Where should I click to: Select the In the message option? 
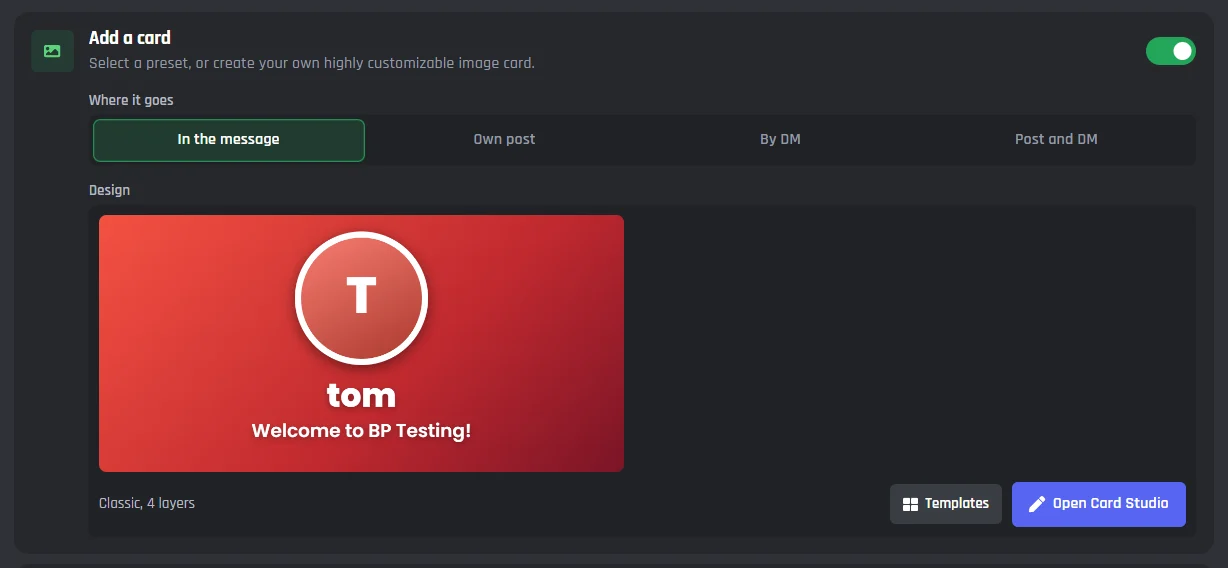click(x=229, y=140)
